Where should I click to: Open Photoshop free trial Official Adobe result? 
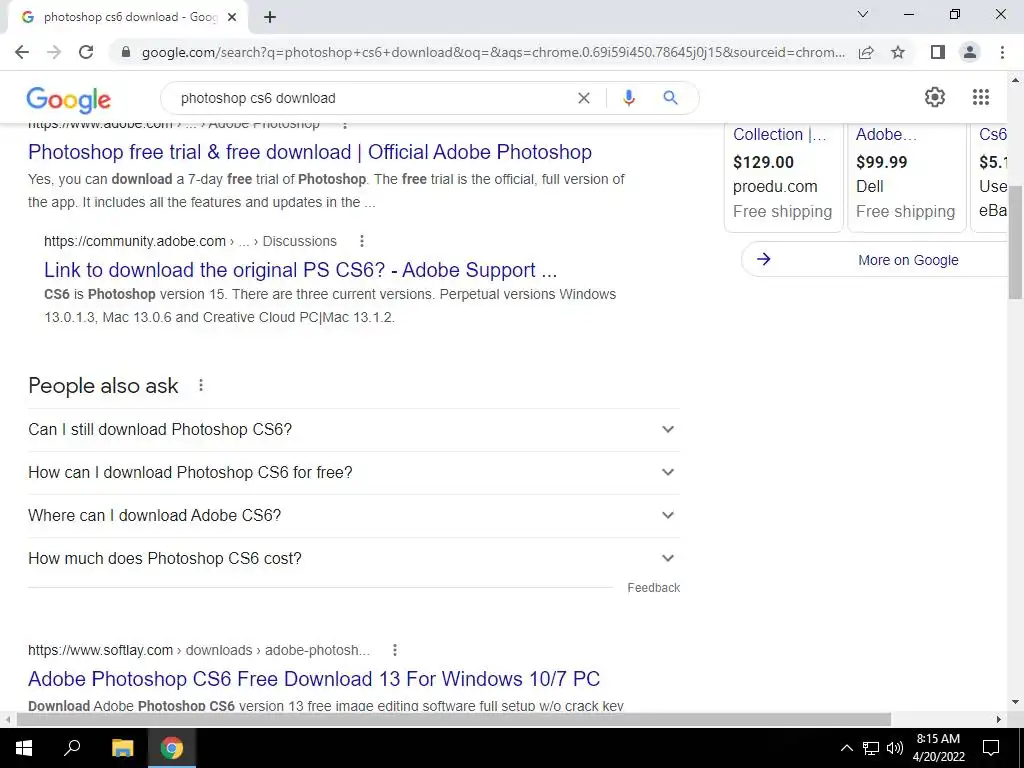pos(310,152)
